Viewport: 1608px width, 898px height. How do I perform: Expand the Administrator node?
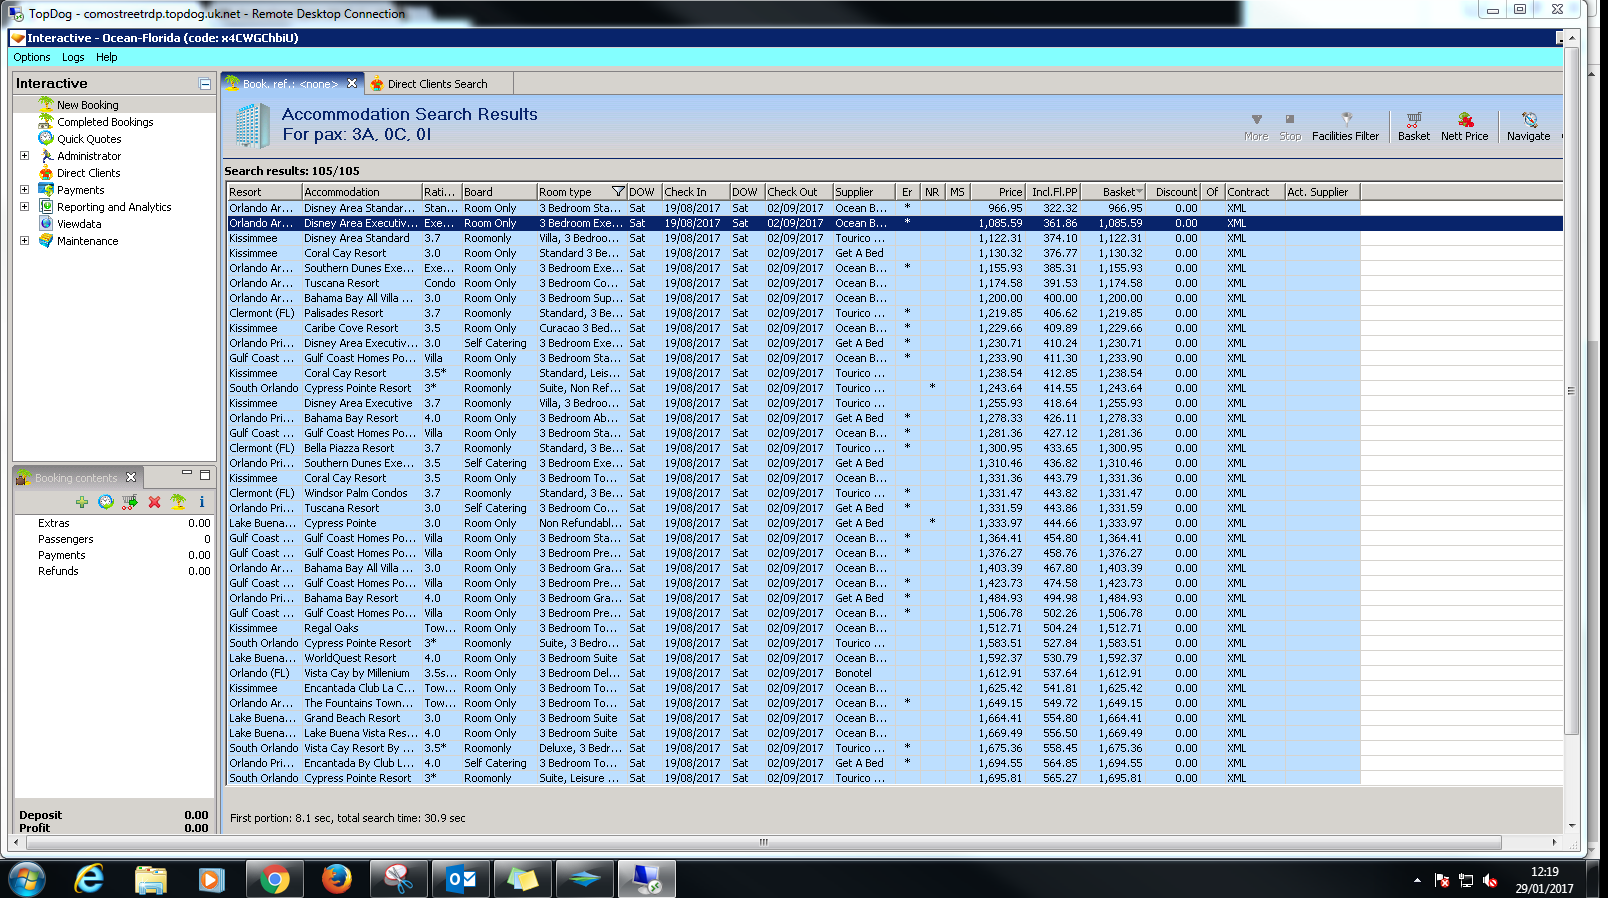pyautogui.click(x=25, y=156)
